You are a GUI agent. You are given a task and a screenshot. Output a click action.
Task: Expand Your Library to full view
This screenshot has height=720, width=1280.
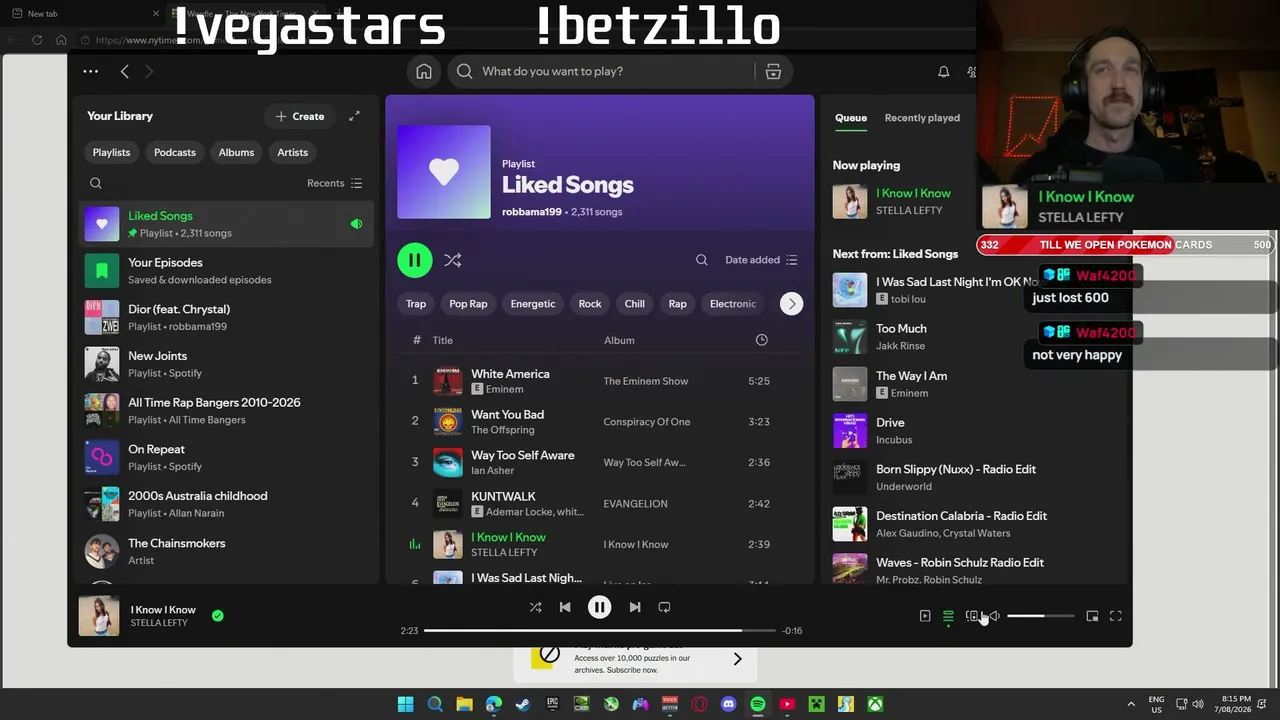coord(354,116)
